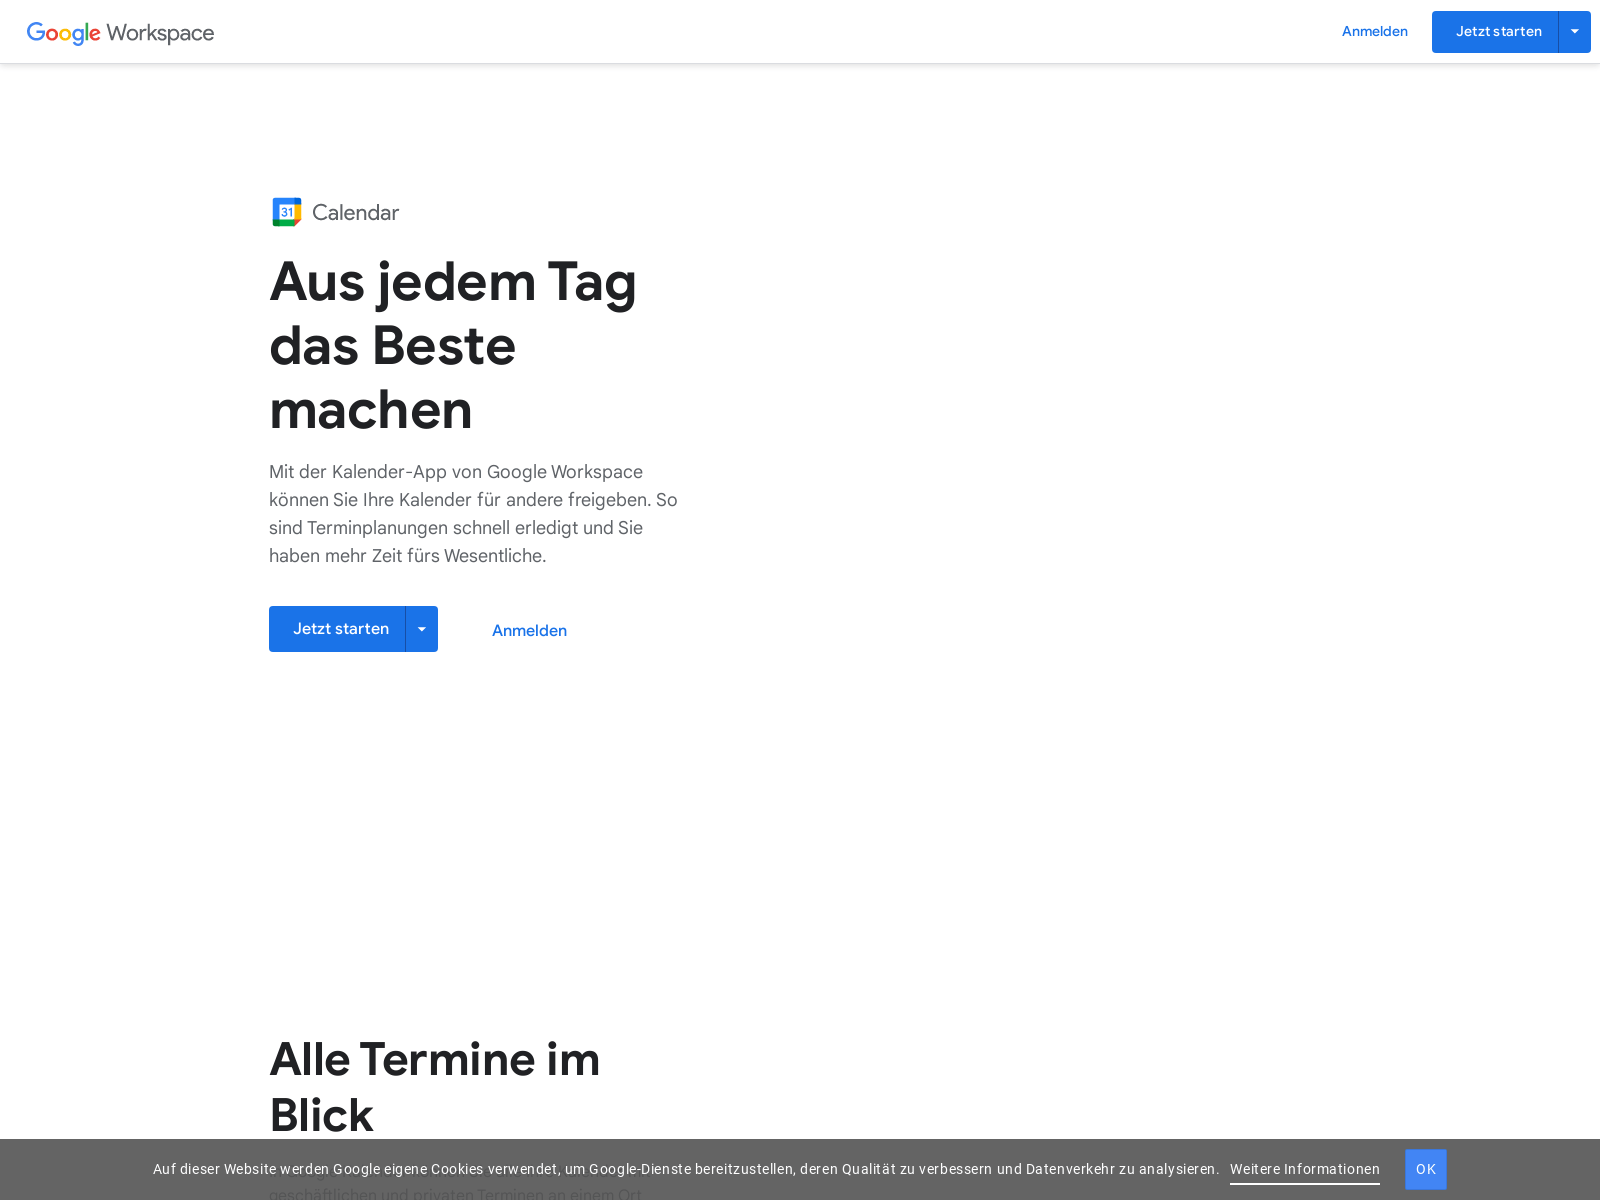Screen dimensions: 1600x1200
Task: Click the heading Alle Termine im Blick
Action: tap(435, 1087)
